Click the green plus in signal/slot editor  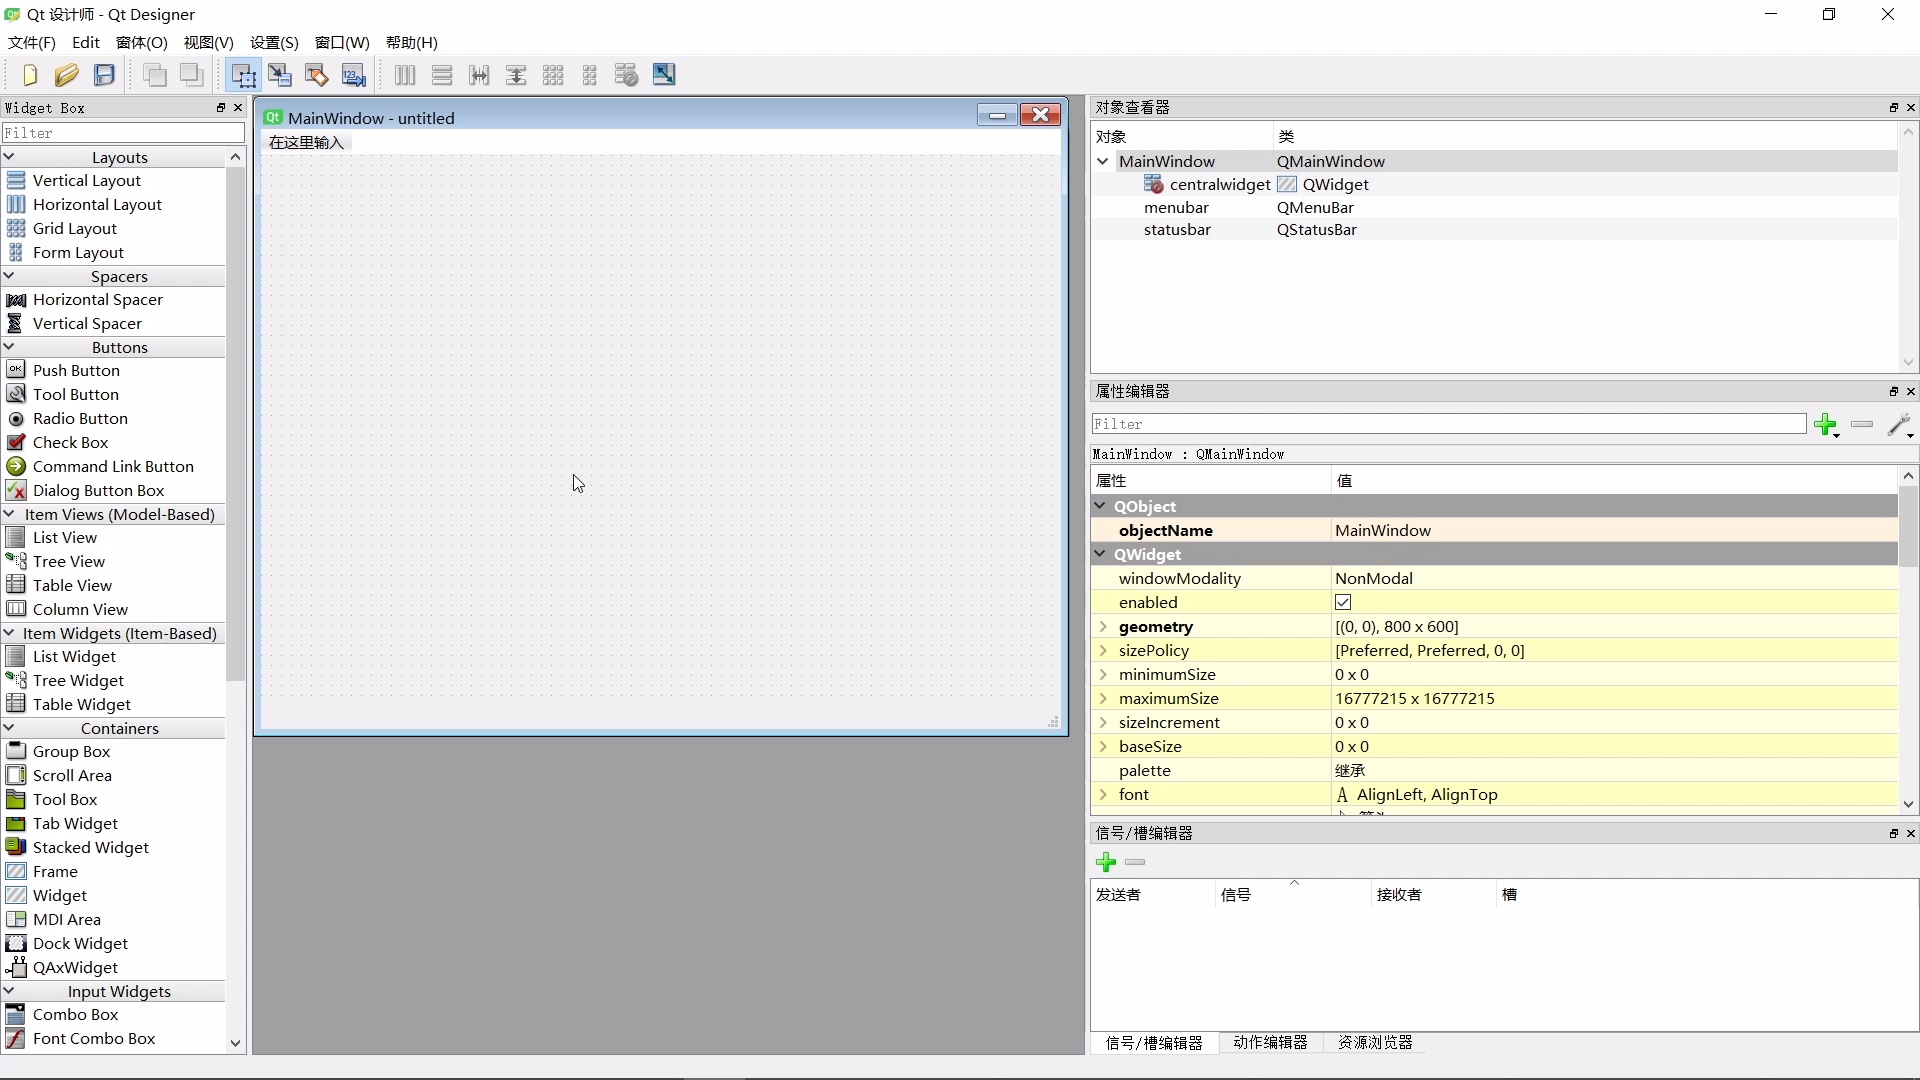click(1107, 862)
